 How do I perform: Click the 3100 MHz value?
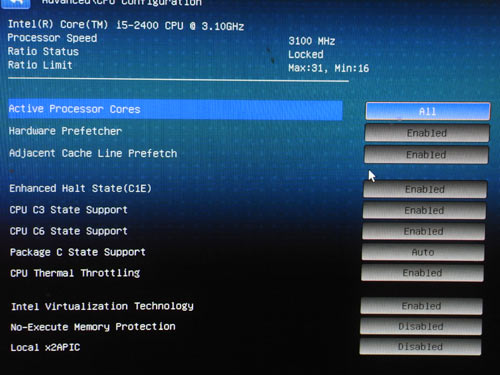(312, 41)
